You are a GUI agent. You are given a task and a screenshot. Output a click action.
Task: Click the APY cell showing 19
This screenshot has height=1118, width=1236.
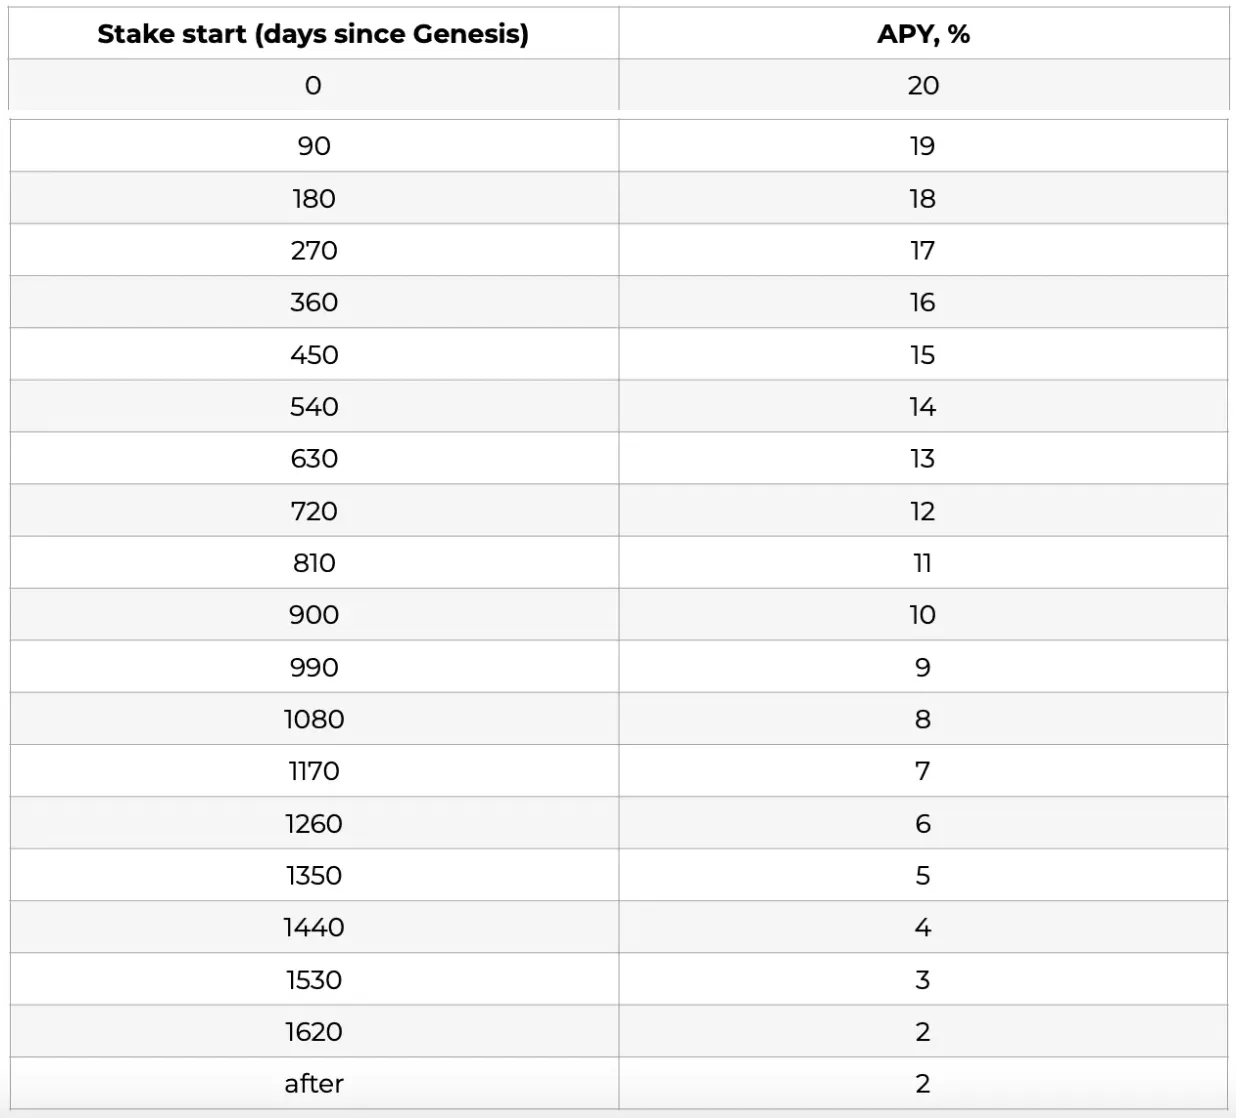coord(923,146)
